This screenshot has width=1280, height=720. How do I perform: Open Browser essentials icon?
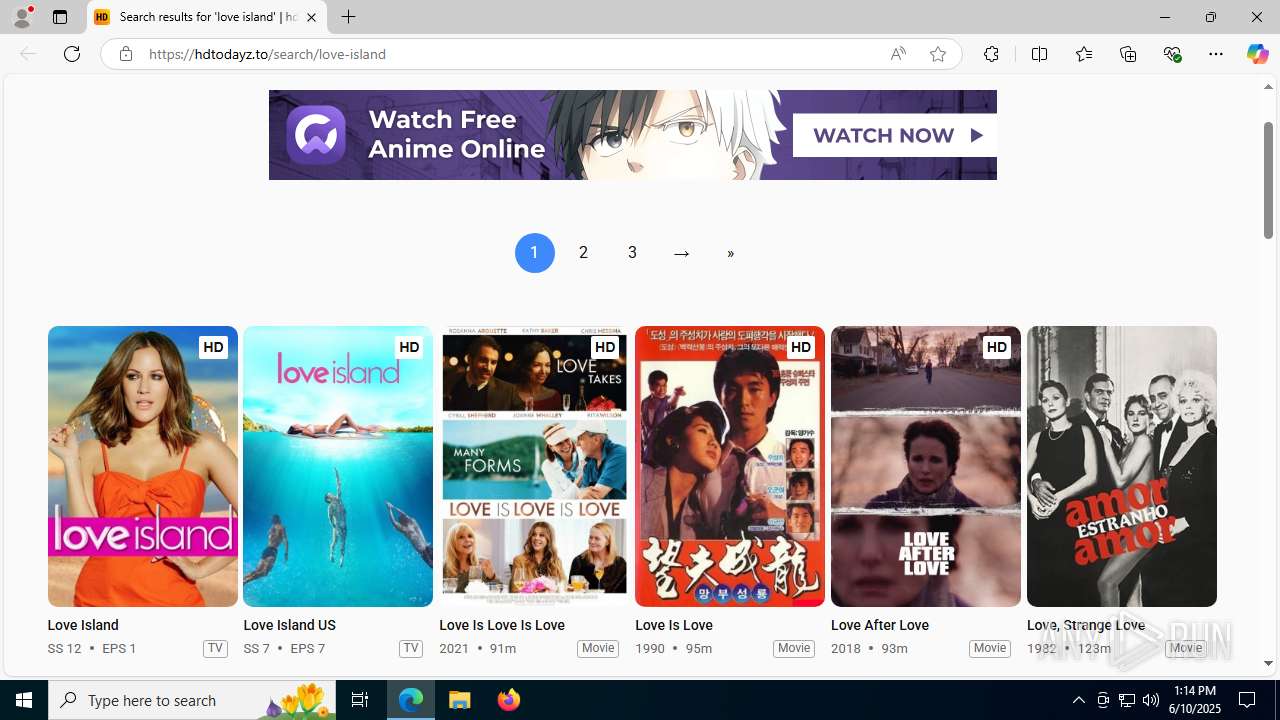(1172, 54)
